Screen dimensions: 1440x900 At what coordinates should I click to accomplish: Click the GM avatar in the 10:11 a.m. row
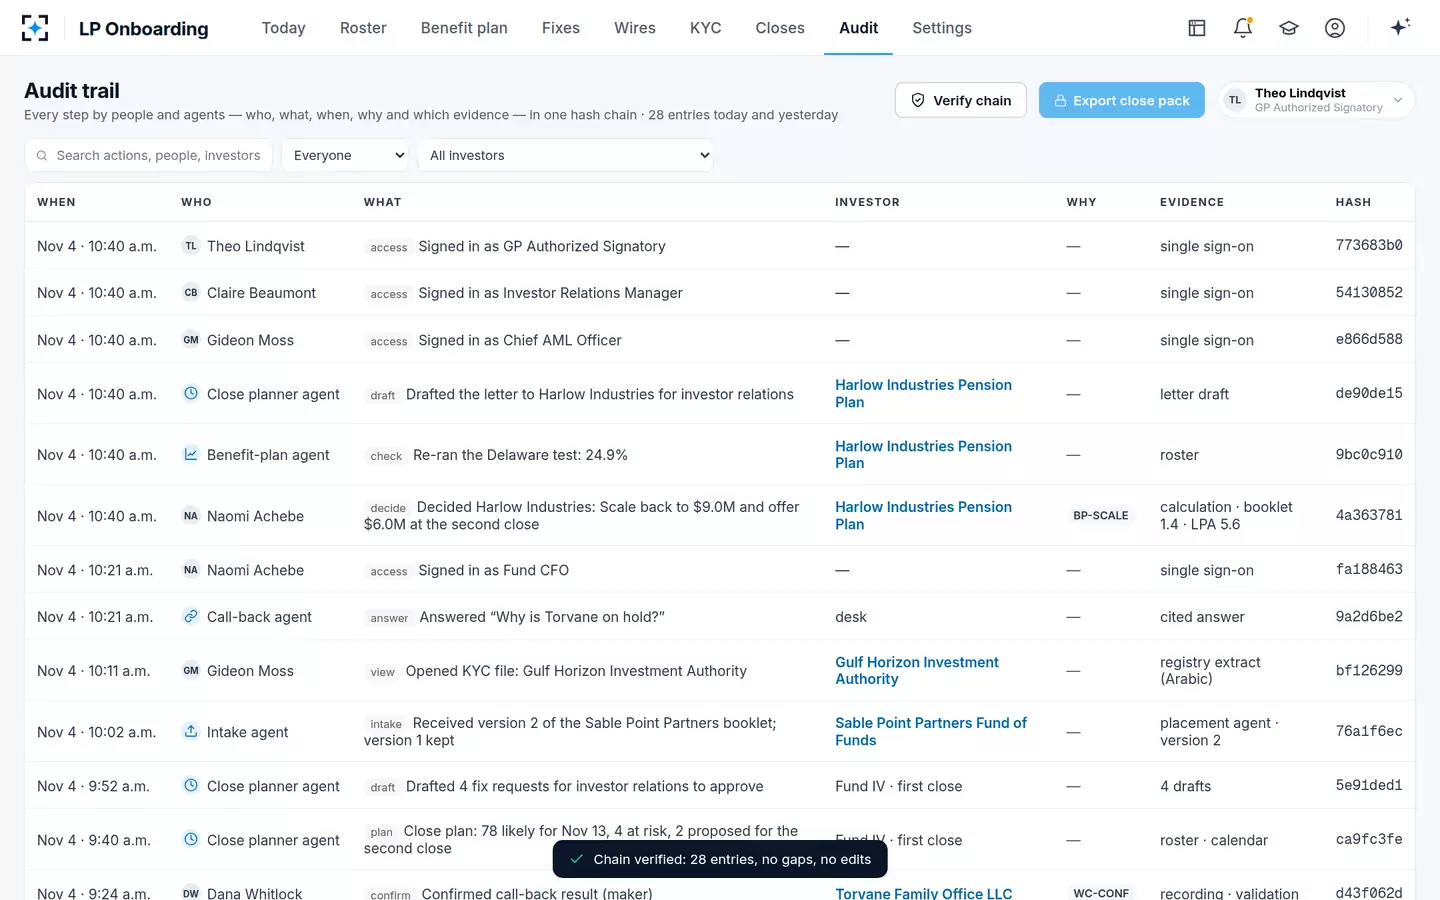[191, 671]
